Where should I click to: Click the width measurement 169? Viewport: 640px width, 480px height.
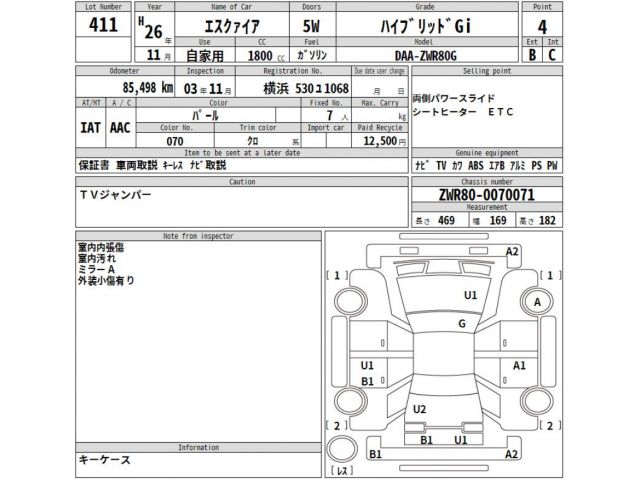tap(498, 220)
